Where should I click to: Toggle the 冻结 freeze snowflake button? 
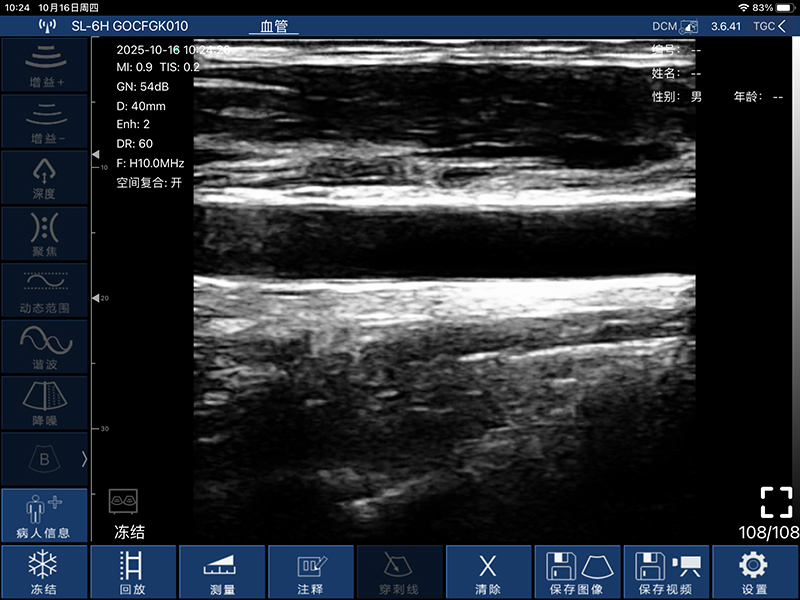coord(43,572)
